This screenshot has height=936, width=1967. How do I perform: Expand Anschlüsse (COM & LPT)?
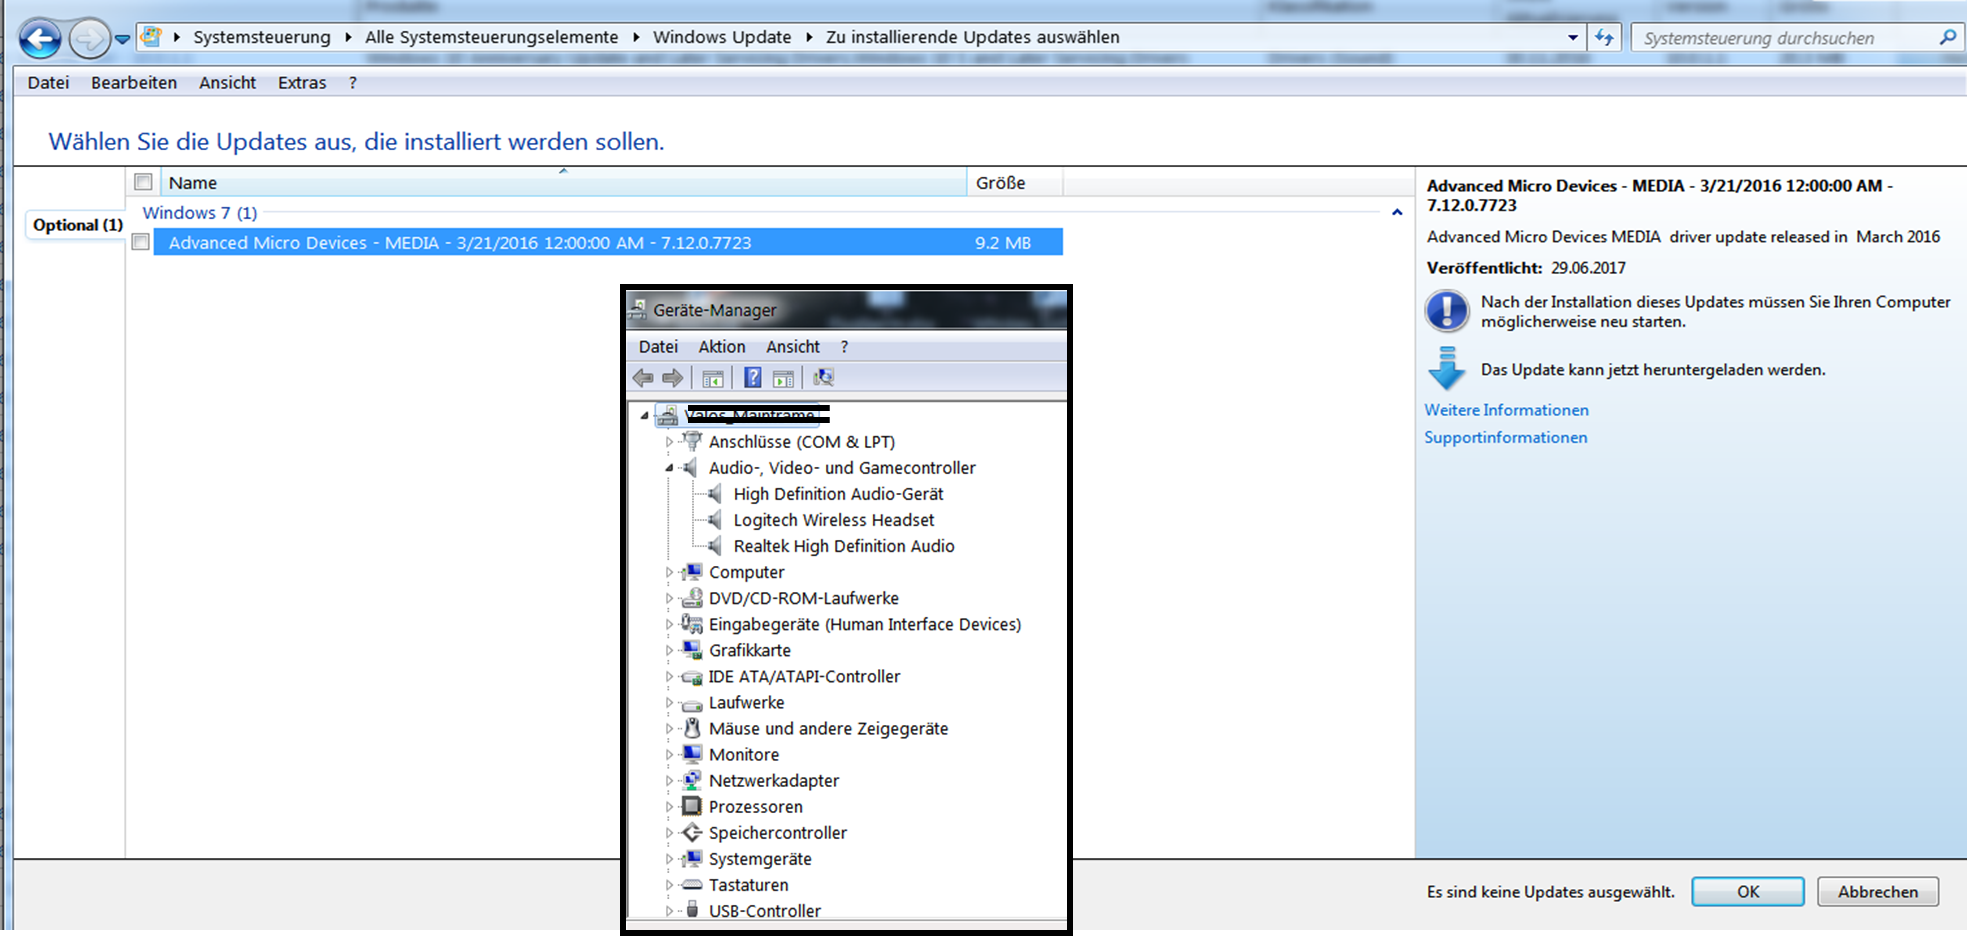[670, 441]
